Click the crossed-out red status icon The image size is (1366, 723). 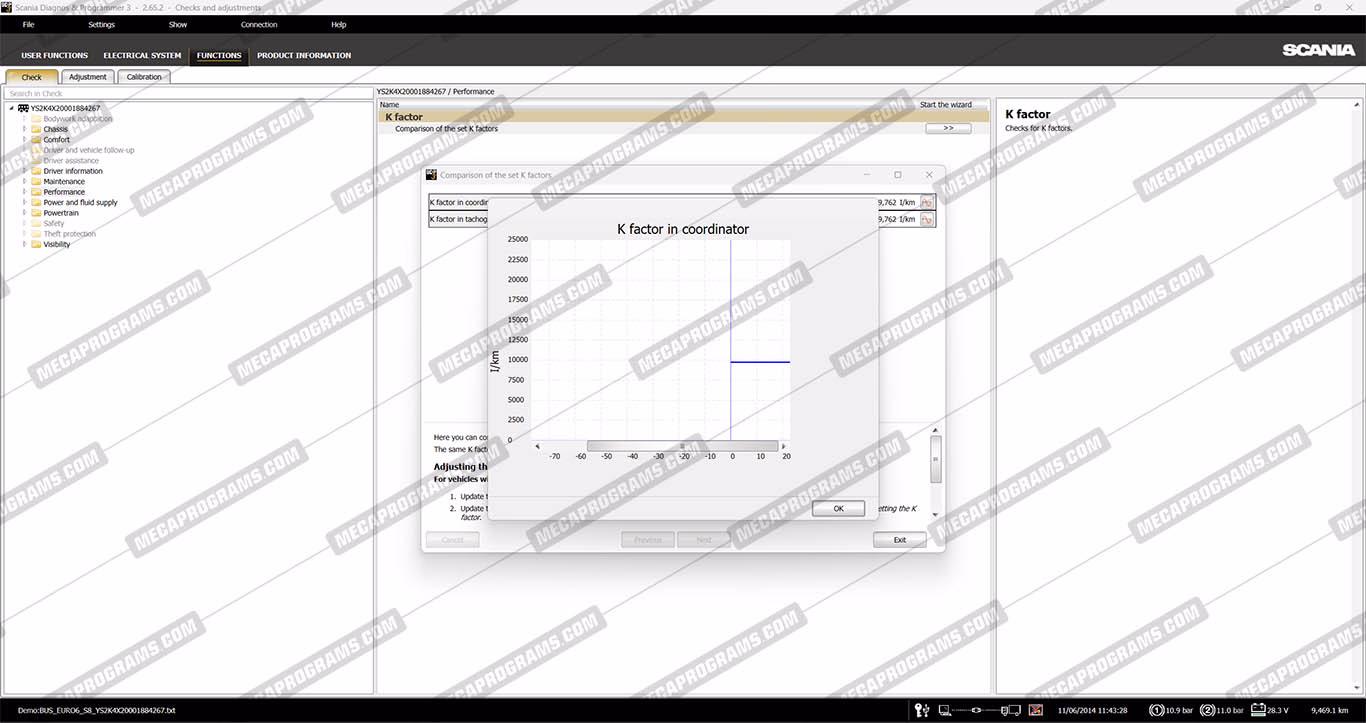(x=1036, y=710)
